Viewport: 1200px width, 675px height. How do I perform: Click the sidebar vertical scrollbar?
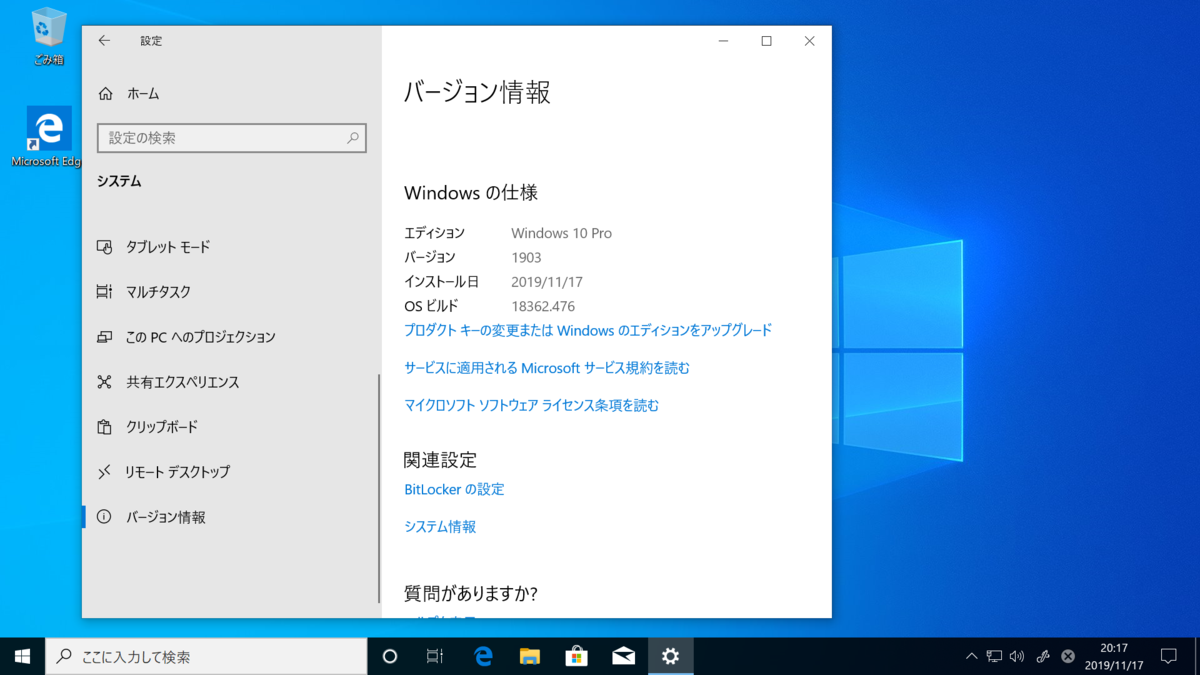pos(379,488)
